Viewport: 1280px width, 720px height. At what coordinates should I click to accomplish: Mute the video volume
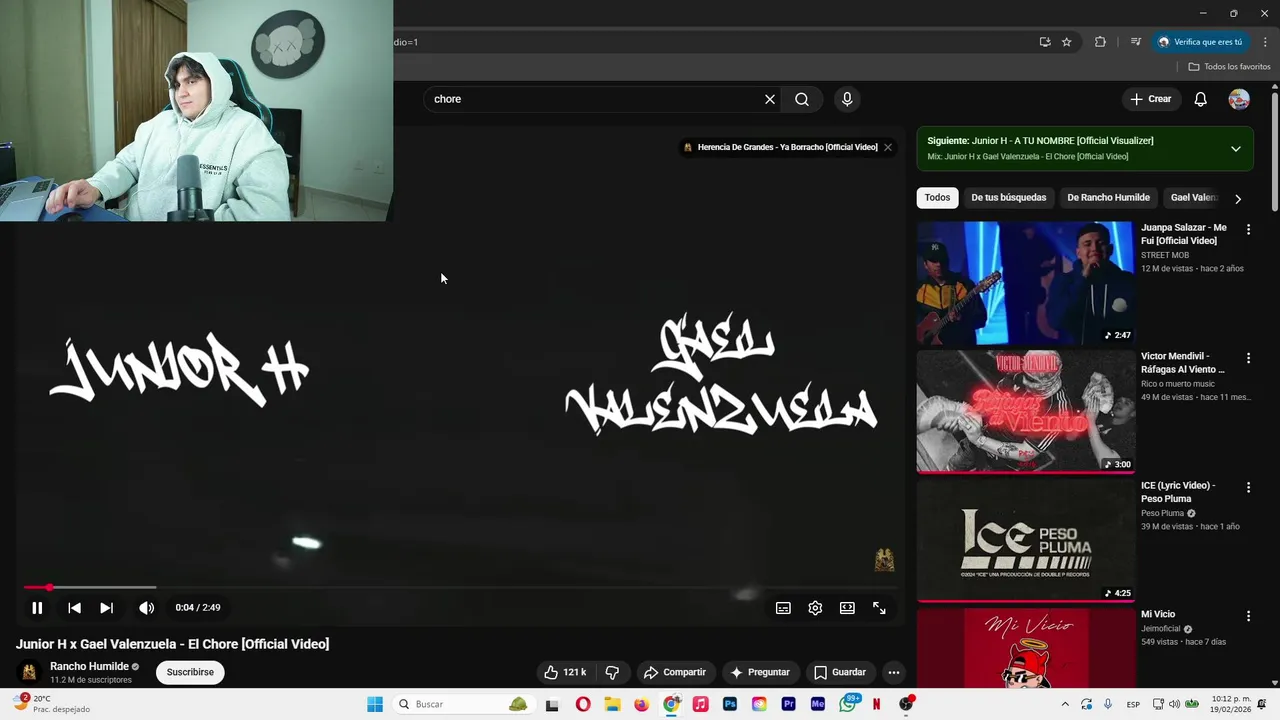click(146, 608)
